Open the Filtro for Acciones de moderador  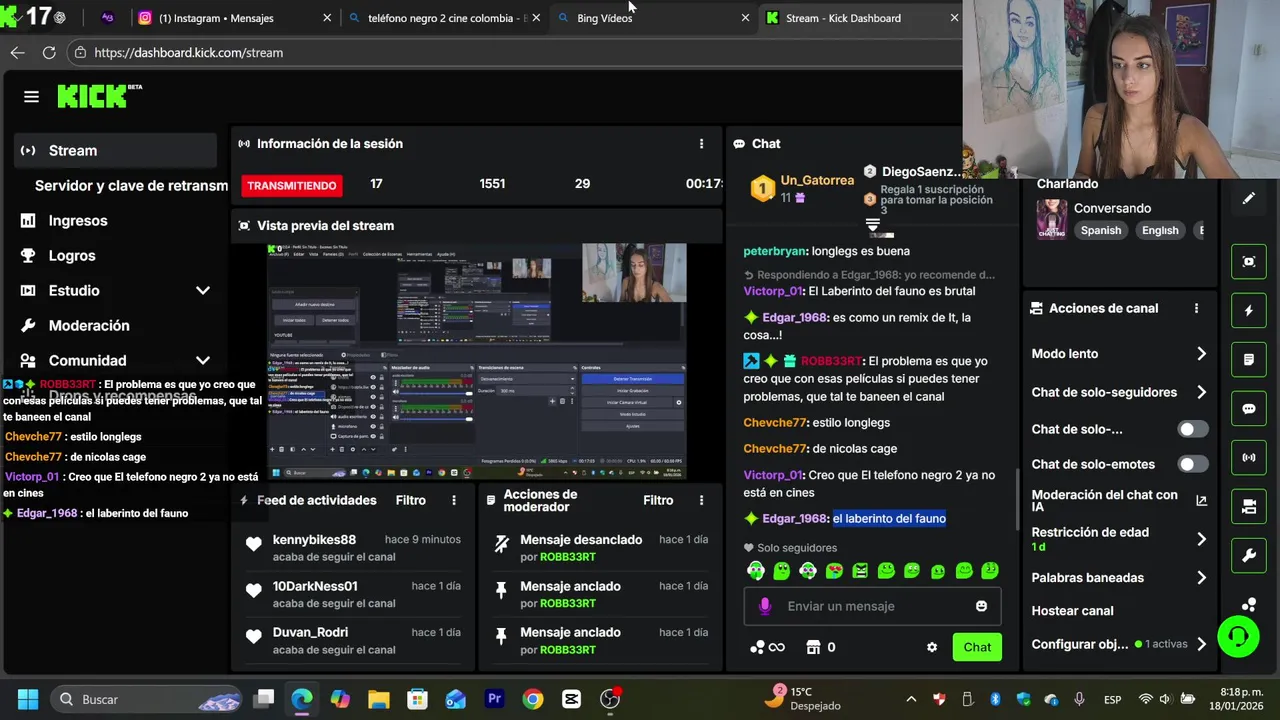tap(658, 500)
